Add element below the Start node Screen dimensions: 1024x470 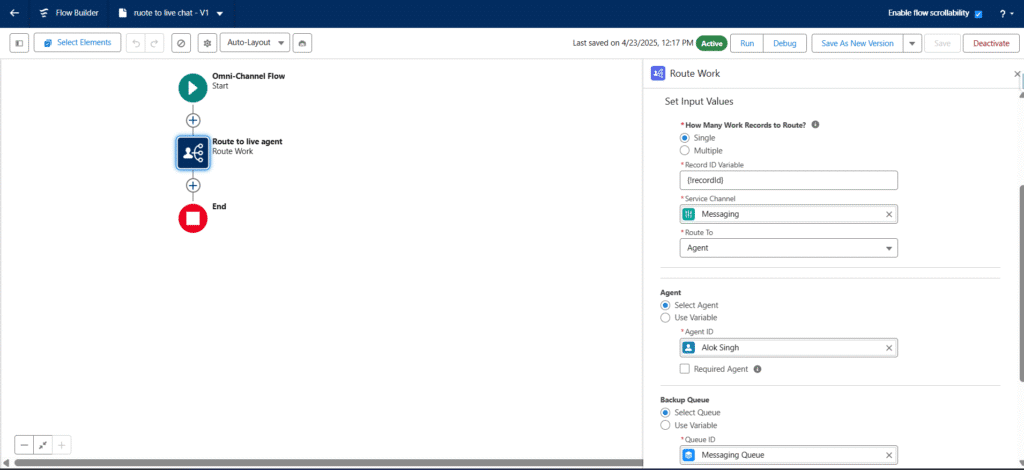coord(193,120)
